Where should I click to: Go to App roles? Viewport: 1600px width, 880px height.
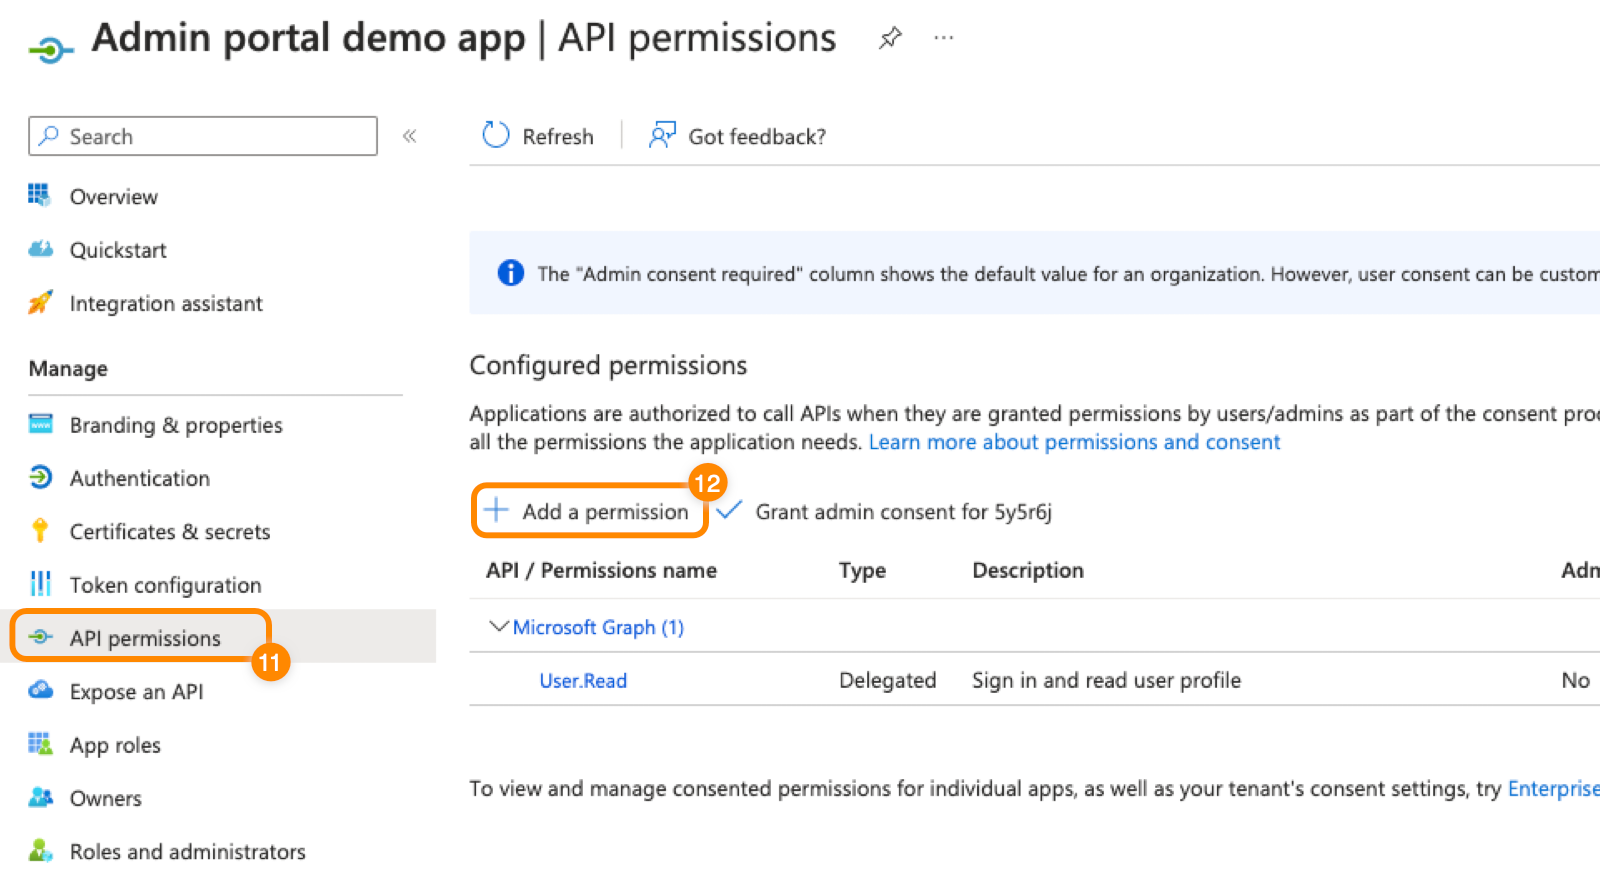pyautogui.click(x=115, y=745)
